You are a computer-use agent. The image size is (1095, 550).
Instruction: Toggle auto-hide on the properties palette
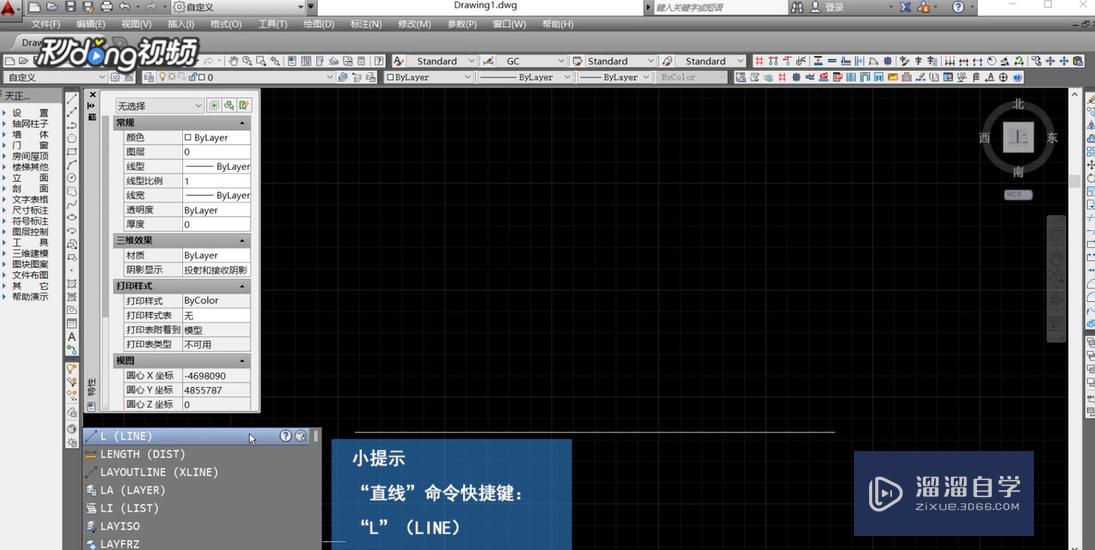(91, 105)
